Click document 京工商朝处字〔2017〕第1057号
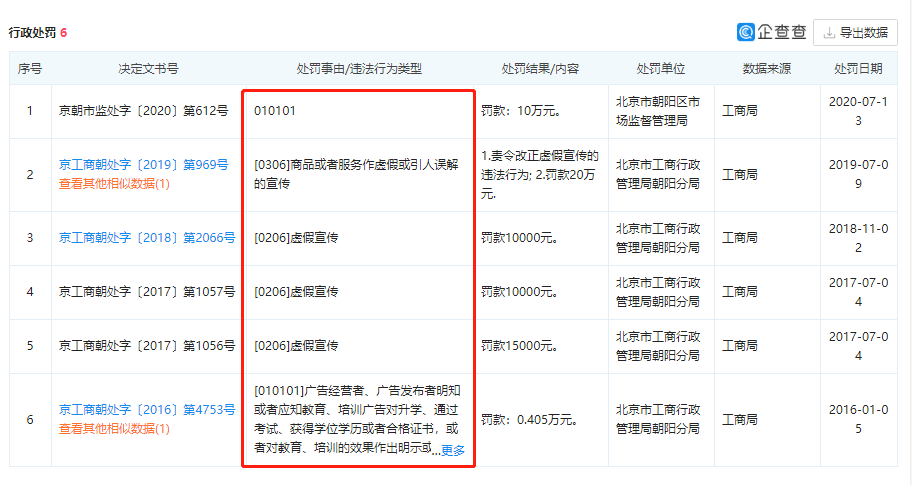 pyautogui.click(x=147, y=292)
